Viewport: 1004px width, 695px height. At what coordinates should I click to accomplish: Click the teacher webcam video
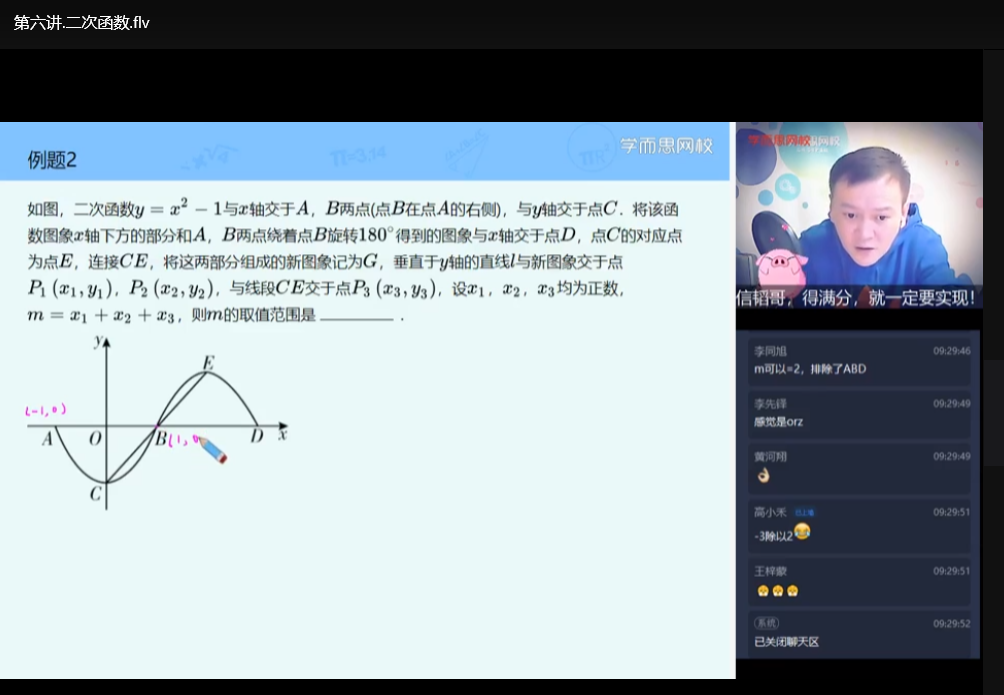859,215
